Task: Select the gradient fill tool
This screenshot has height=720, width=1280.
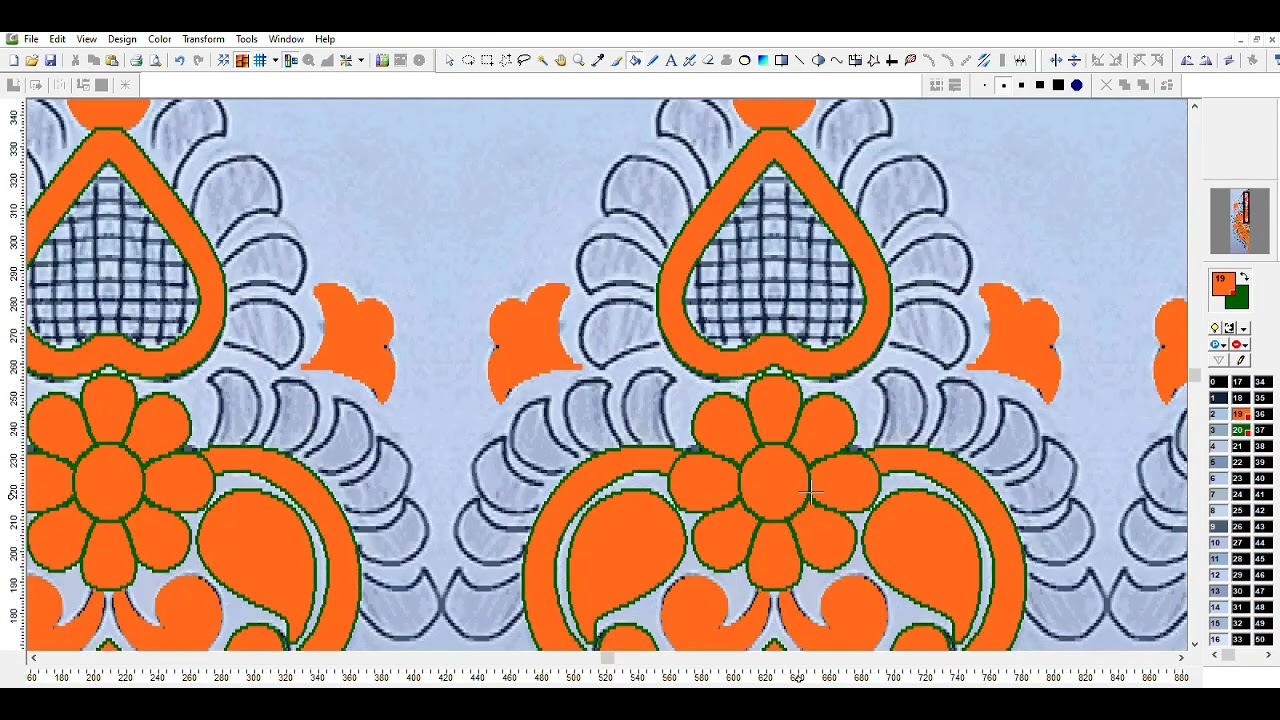Action: click(763, 61)
